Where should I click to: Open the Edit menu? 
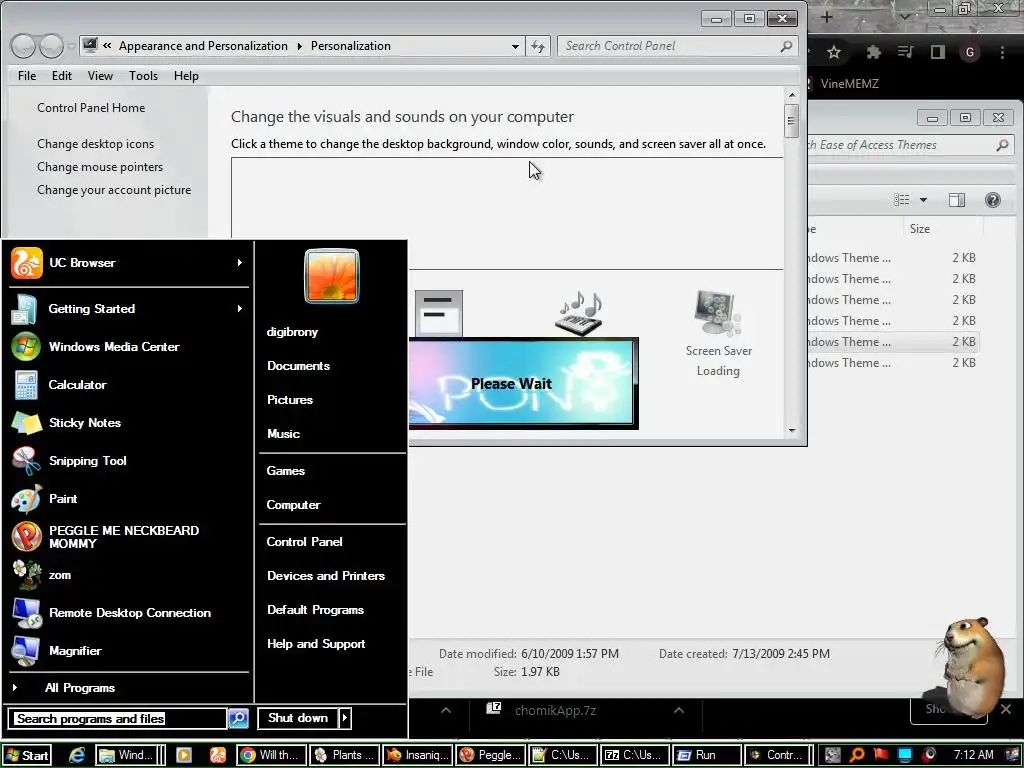coord(61,76)
